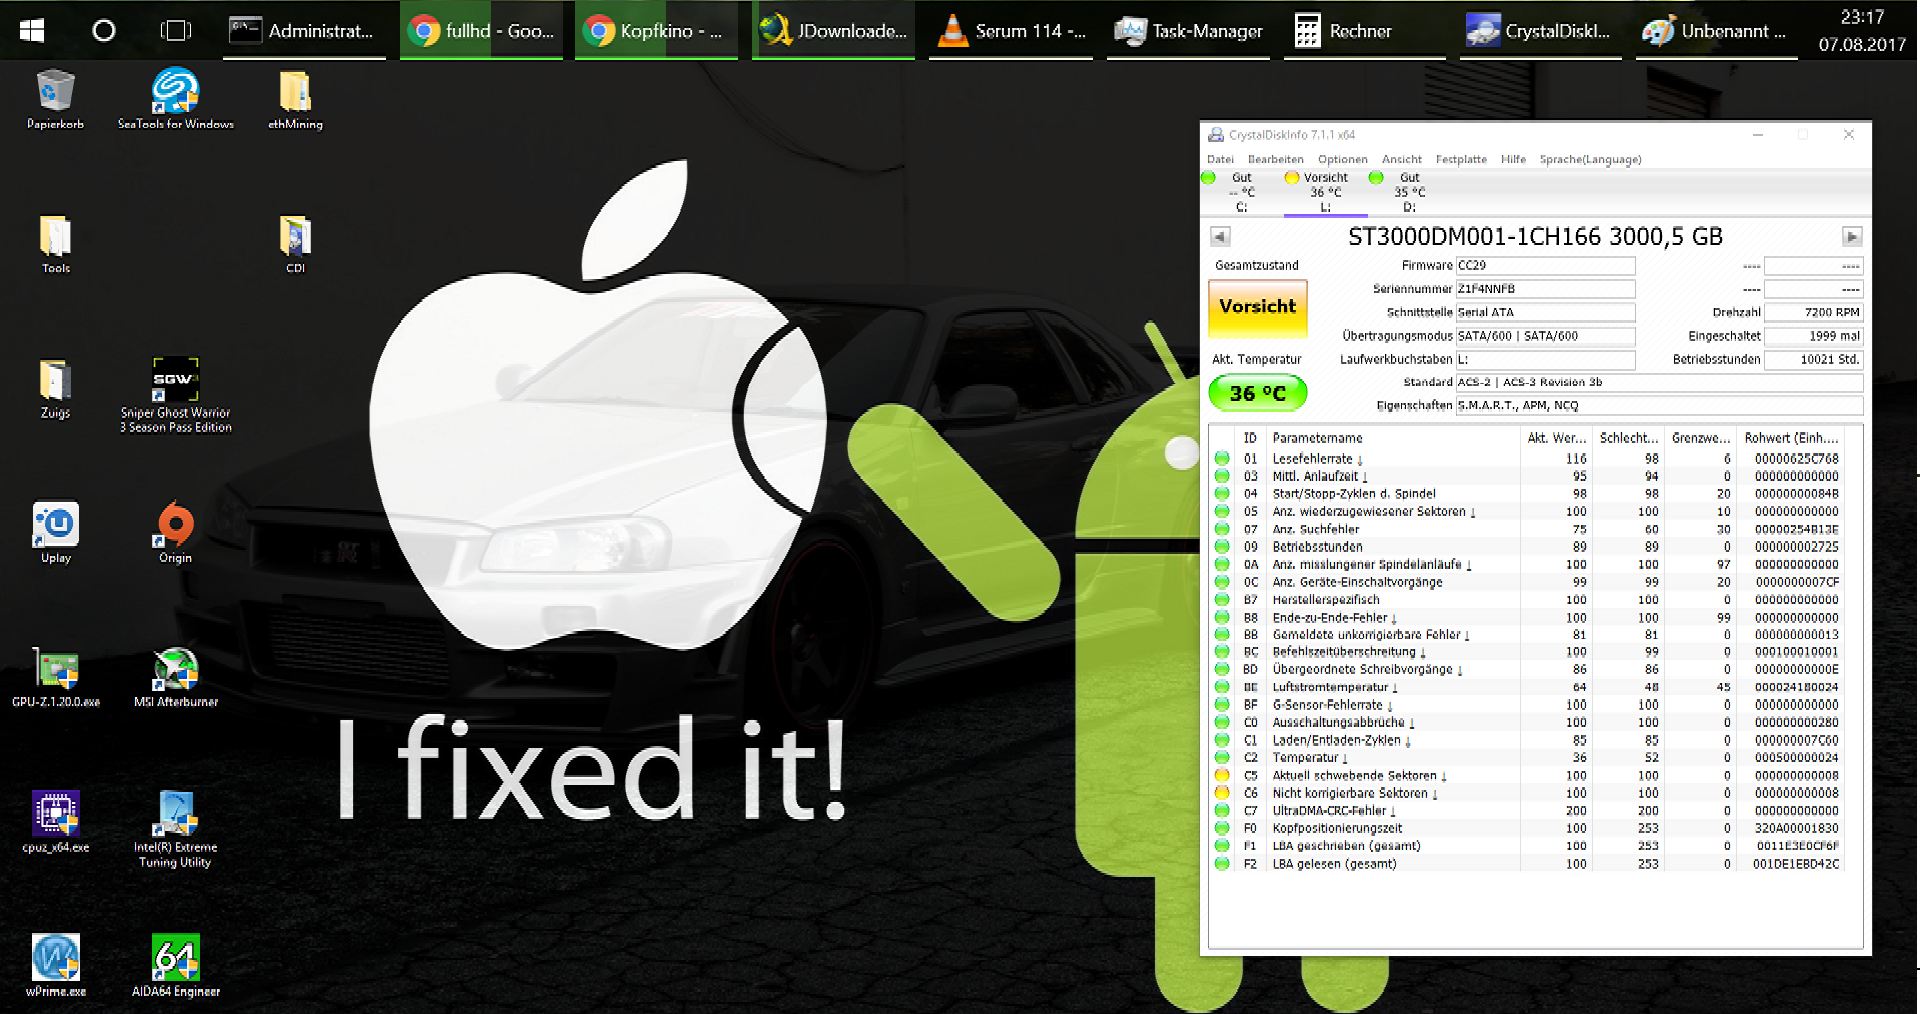The height and width of the screenshot is (1014, 1920).
Task: Open the Bearbeiten menu
Action: [x=1275, y=159]
